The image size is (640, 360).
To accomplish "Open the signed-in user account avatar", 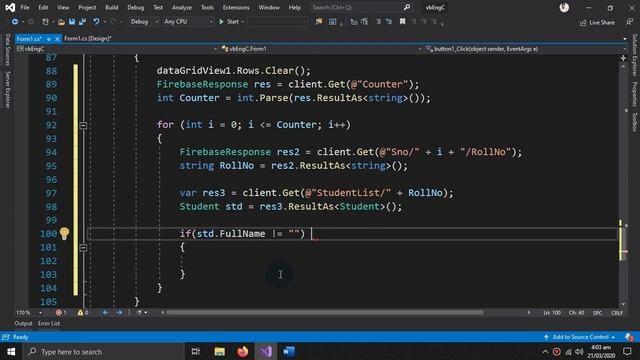I will tap(564, 7).
